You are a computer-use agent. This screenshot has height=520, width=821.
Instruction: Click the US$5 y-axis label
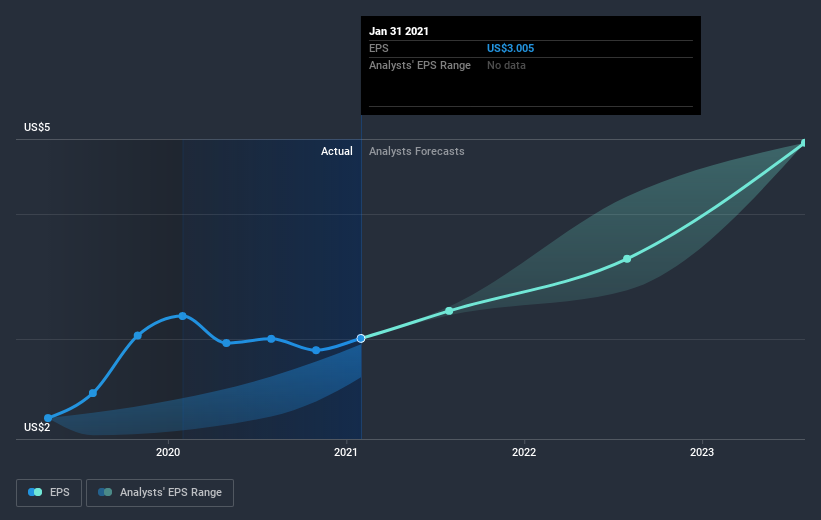point(37,127)
